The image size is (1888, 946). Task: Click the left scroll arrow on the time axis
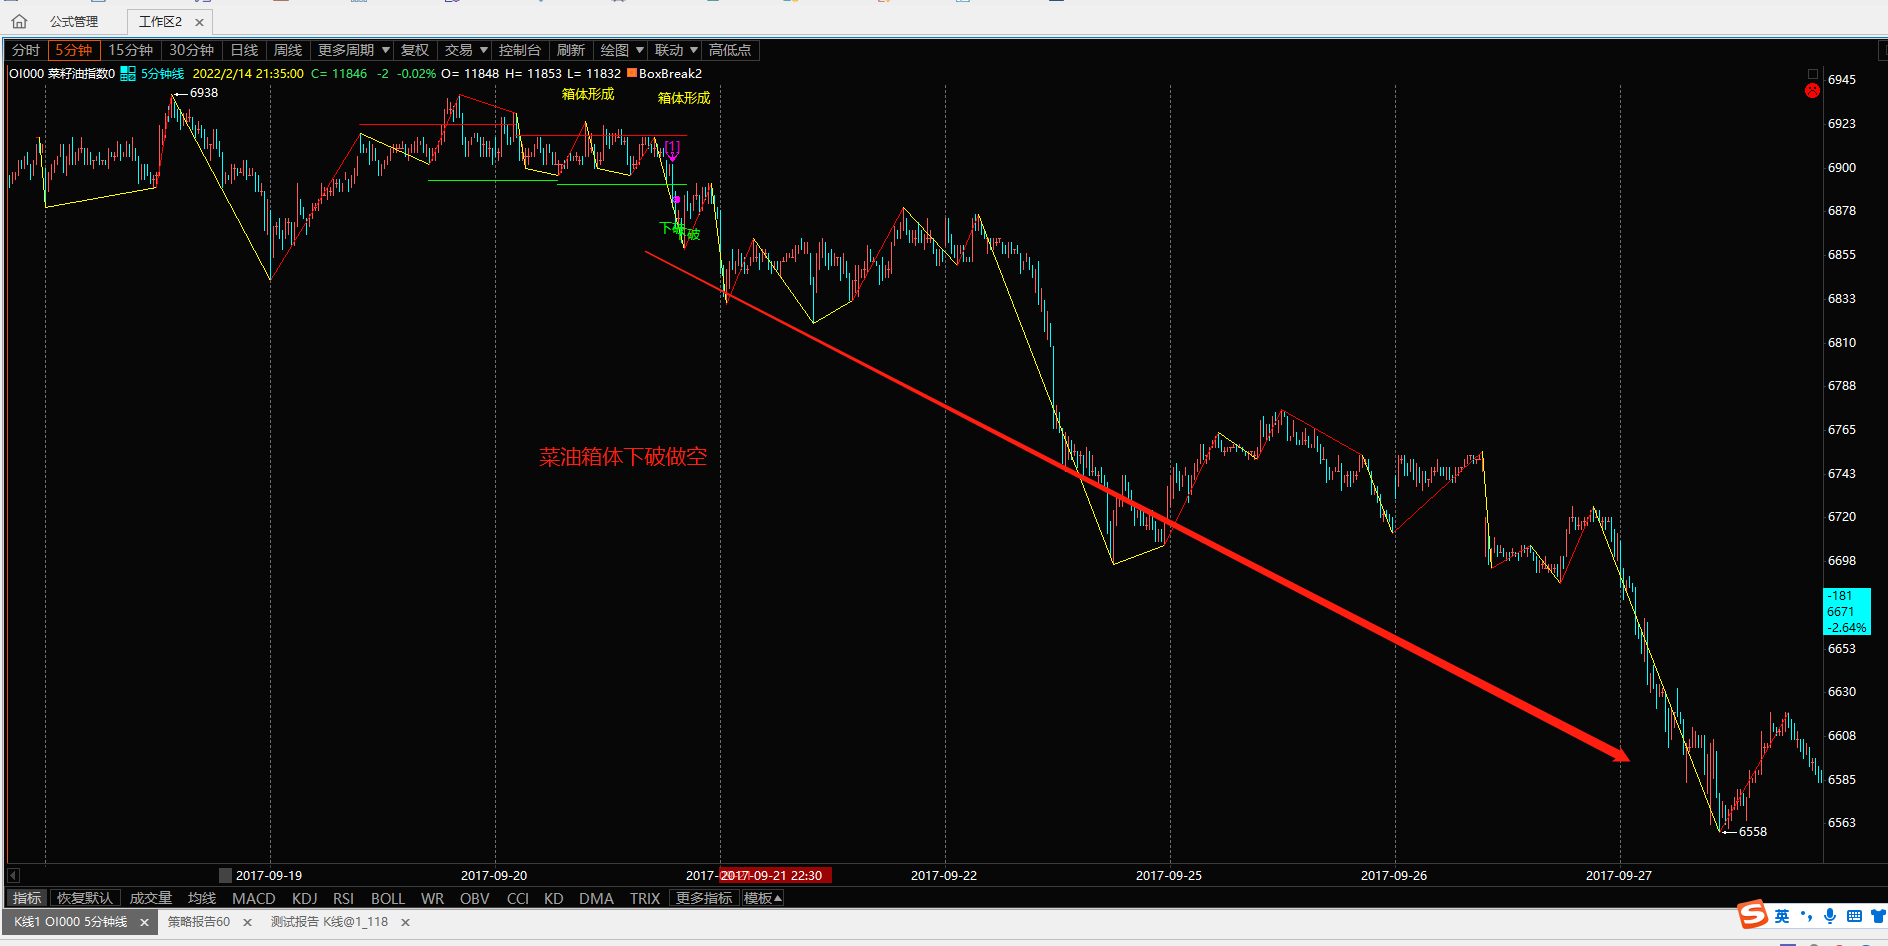coord(13,875)
